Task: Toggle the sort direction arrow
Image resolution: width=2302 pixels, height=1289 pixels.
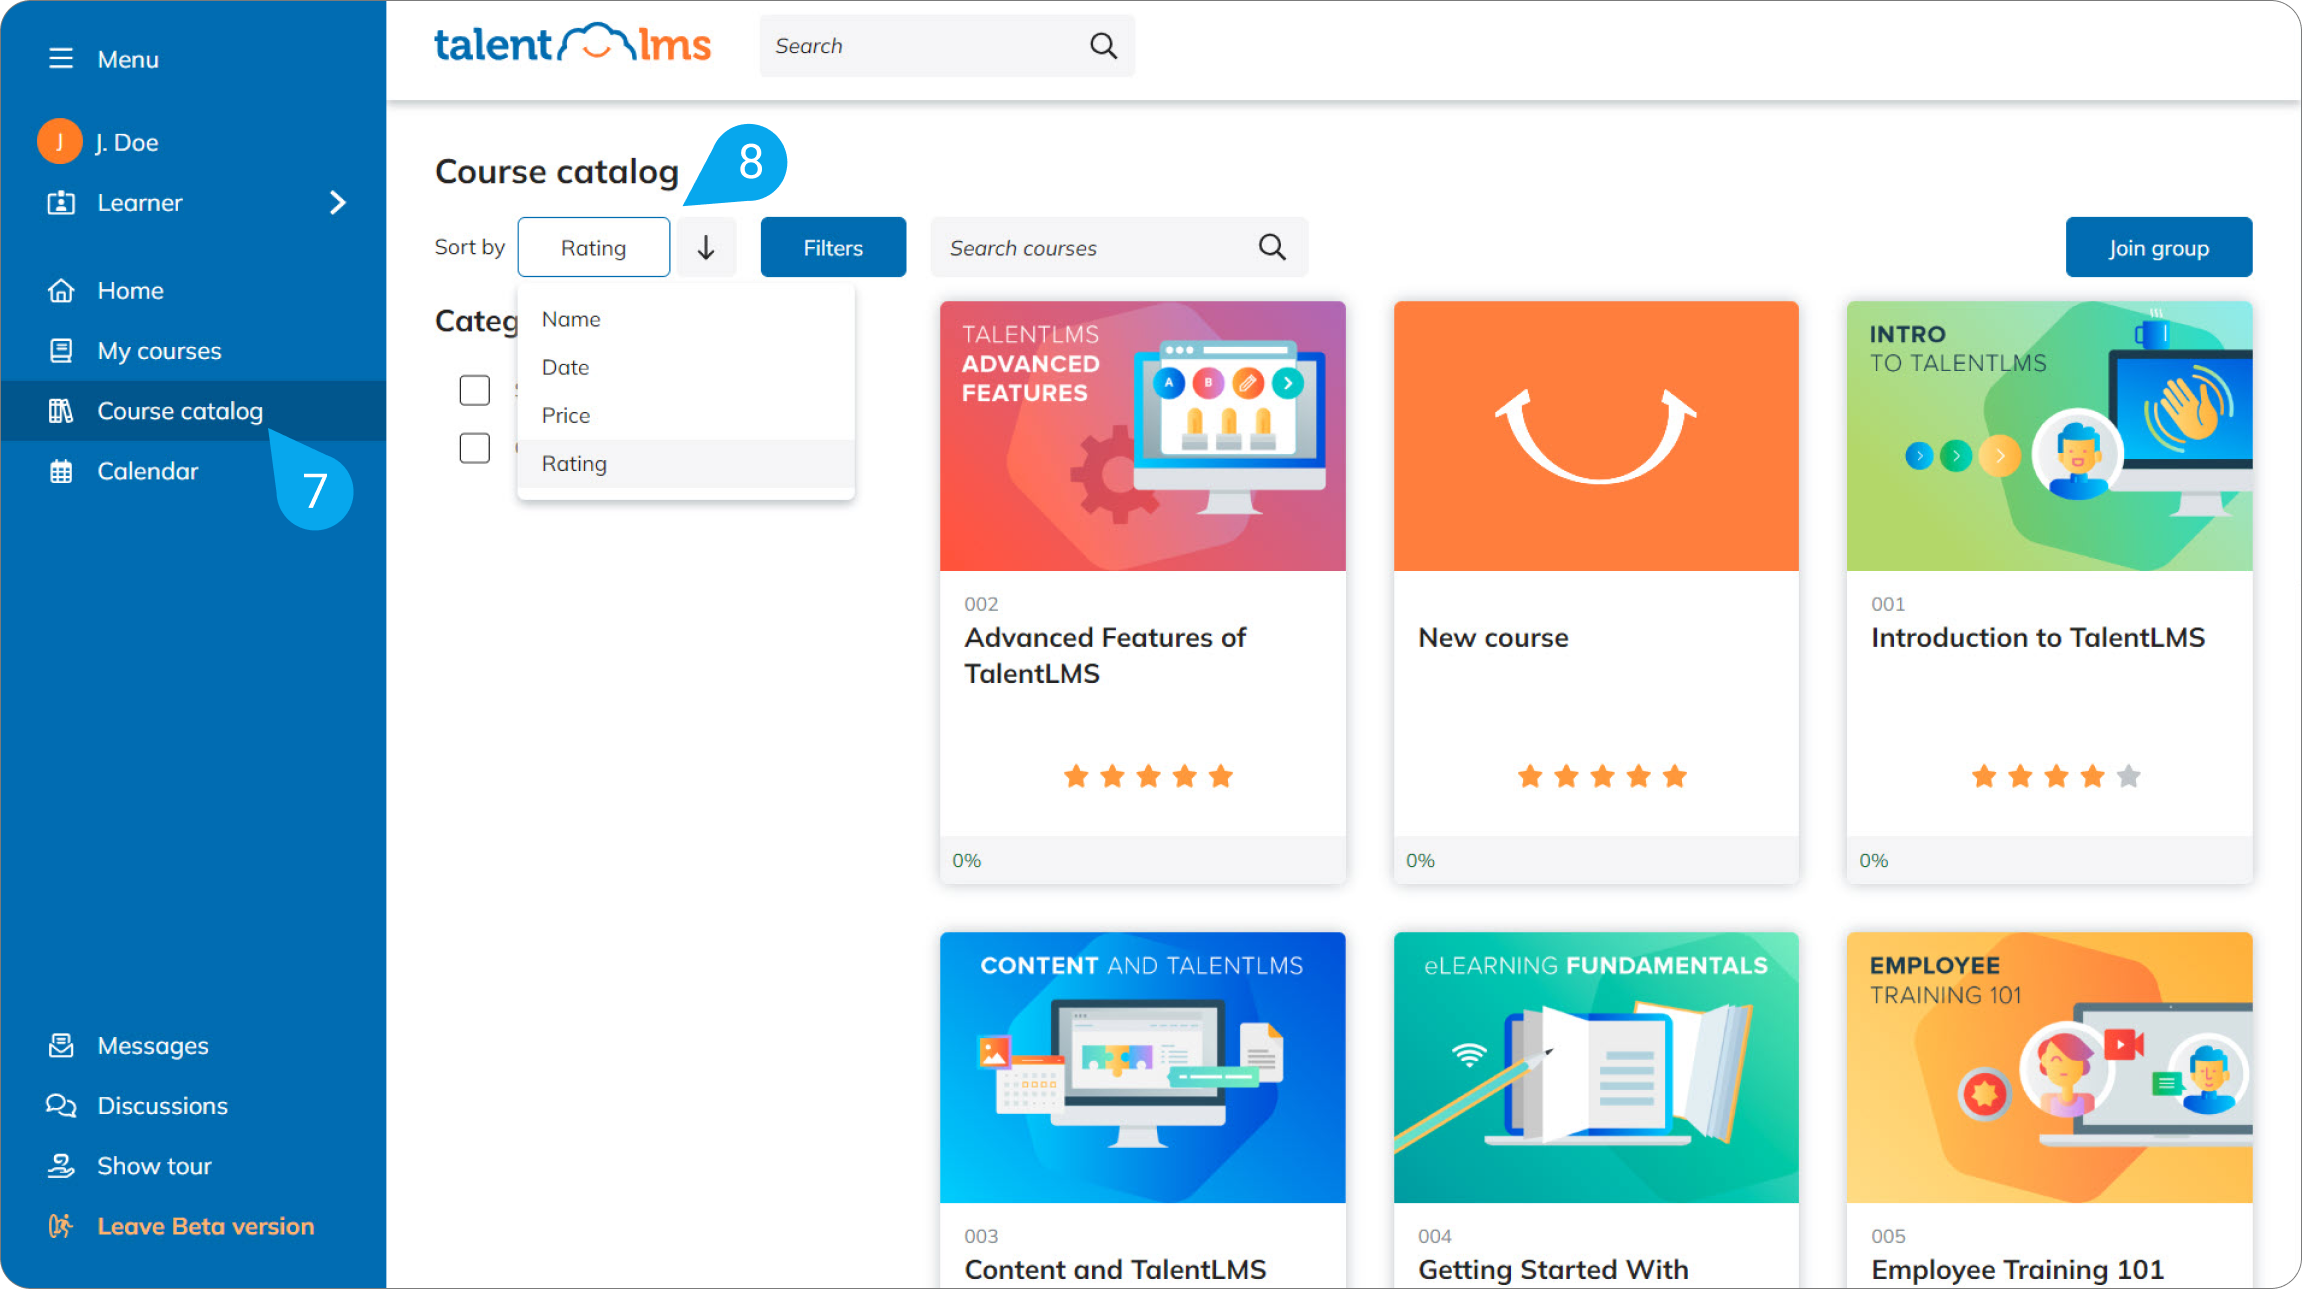Action: point(706,247)
